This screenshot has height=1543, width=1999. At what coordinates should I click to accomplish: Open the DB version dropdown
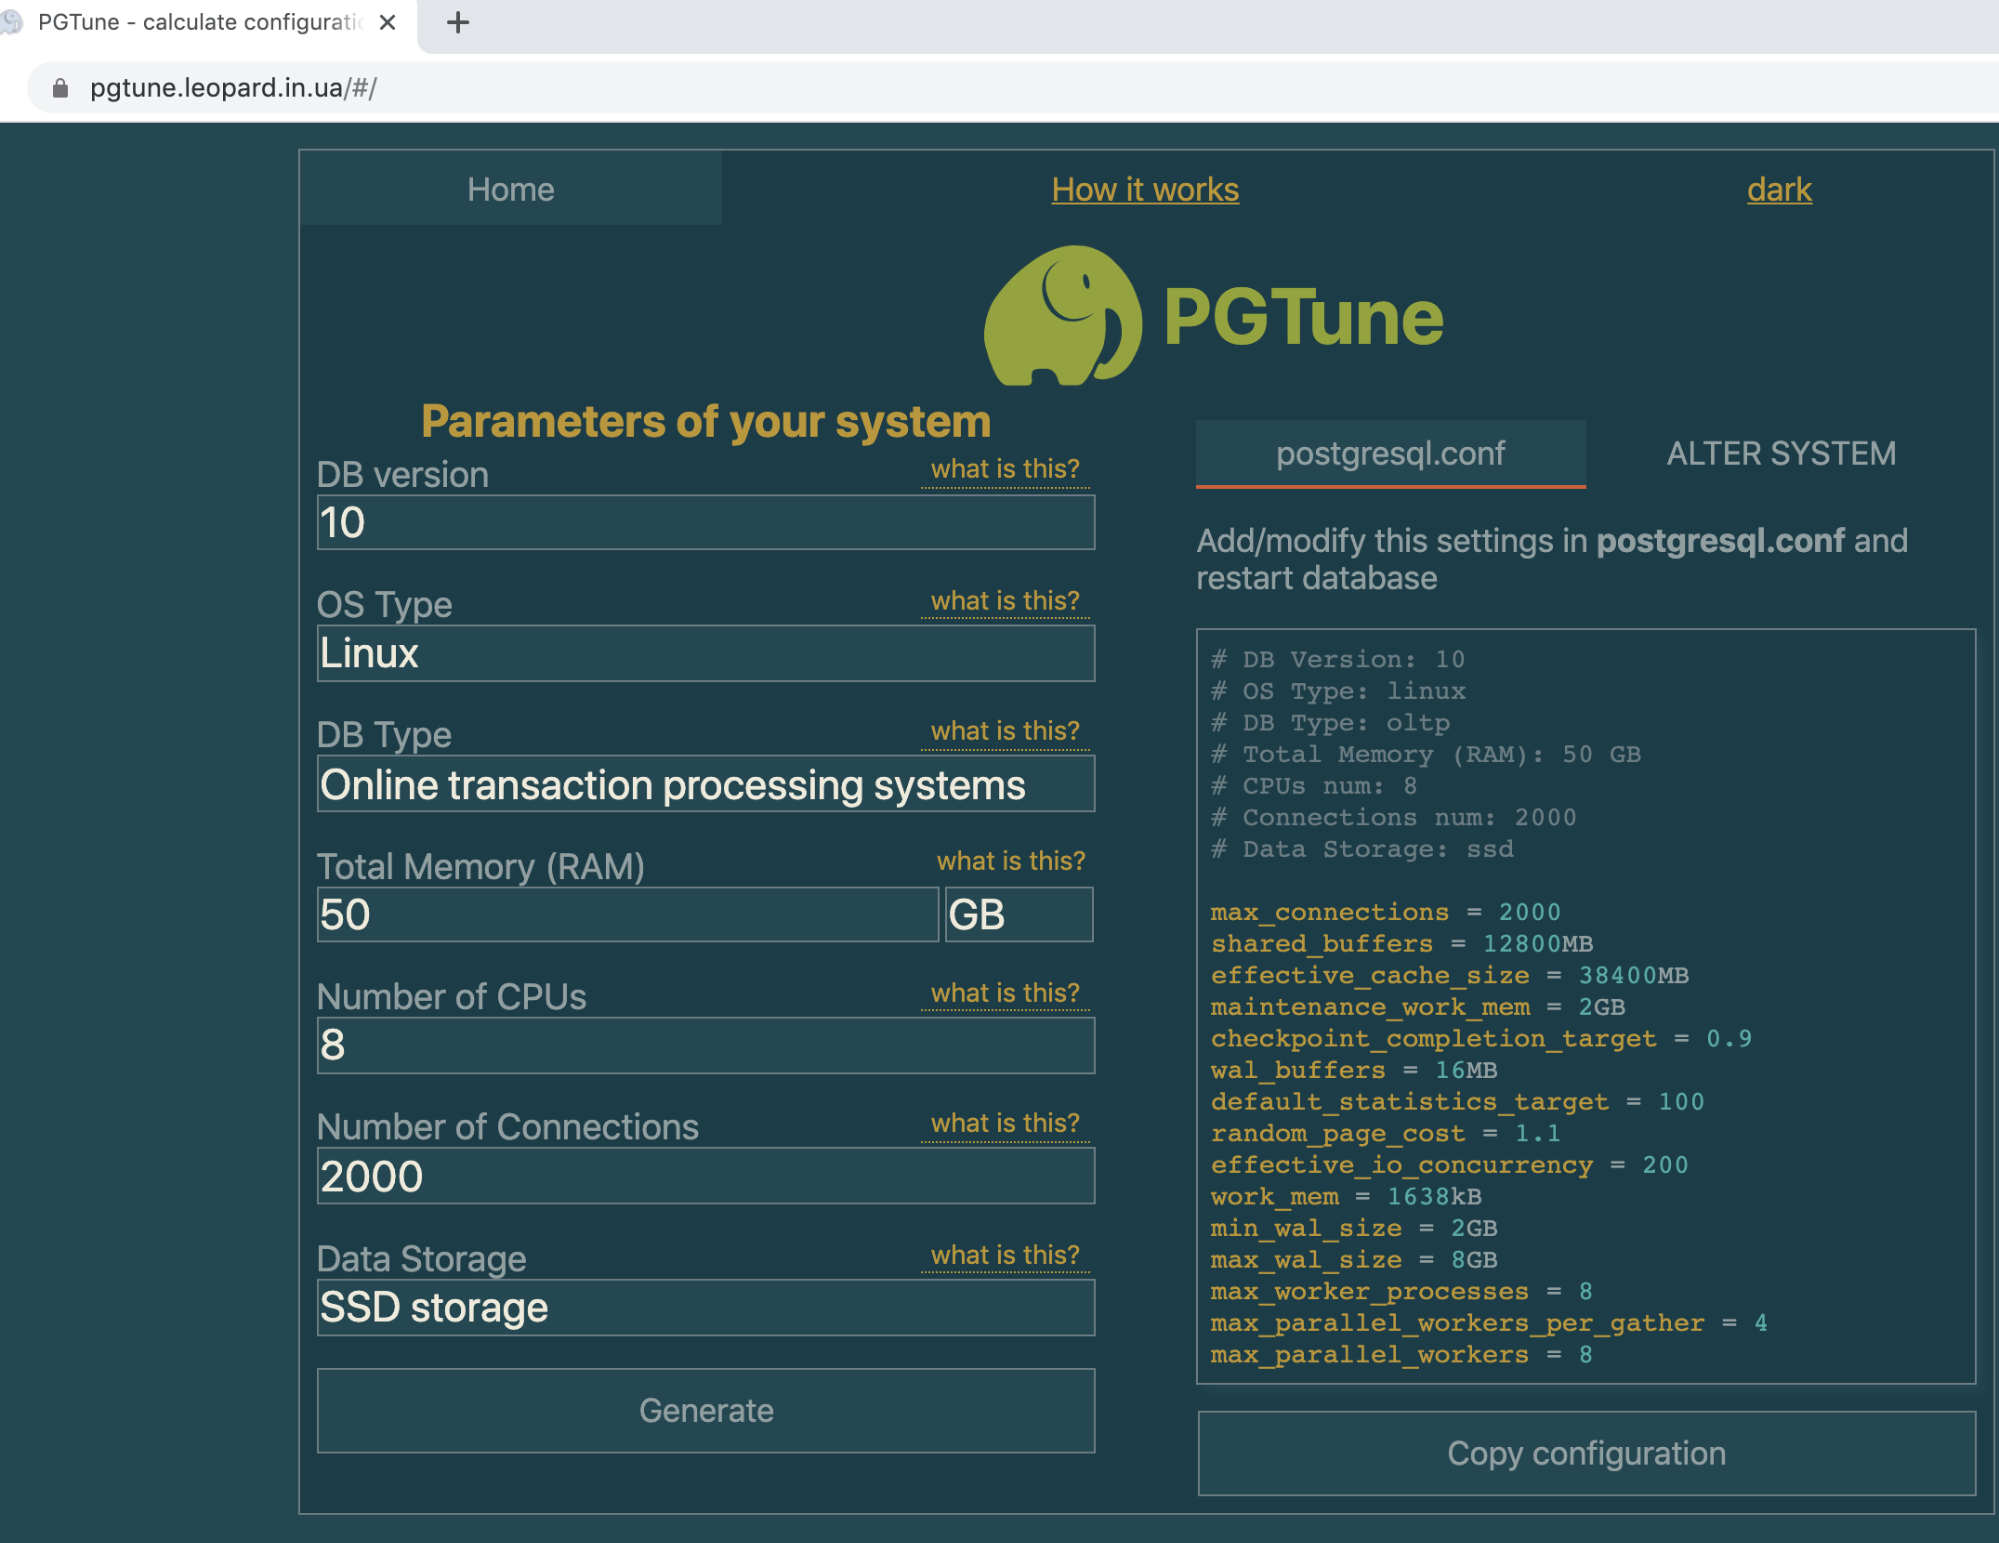705,522
